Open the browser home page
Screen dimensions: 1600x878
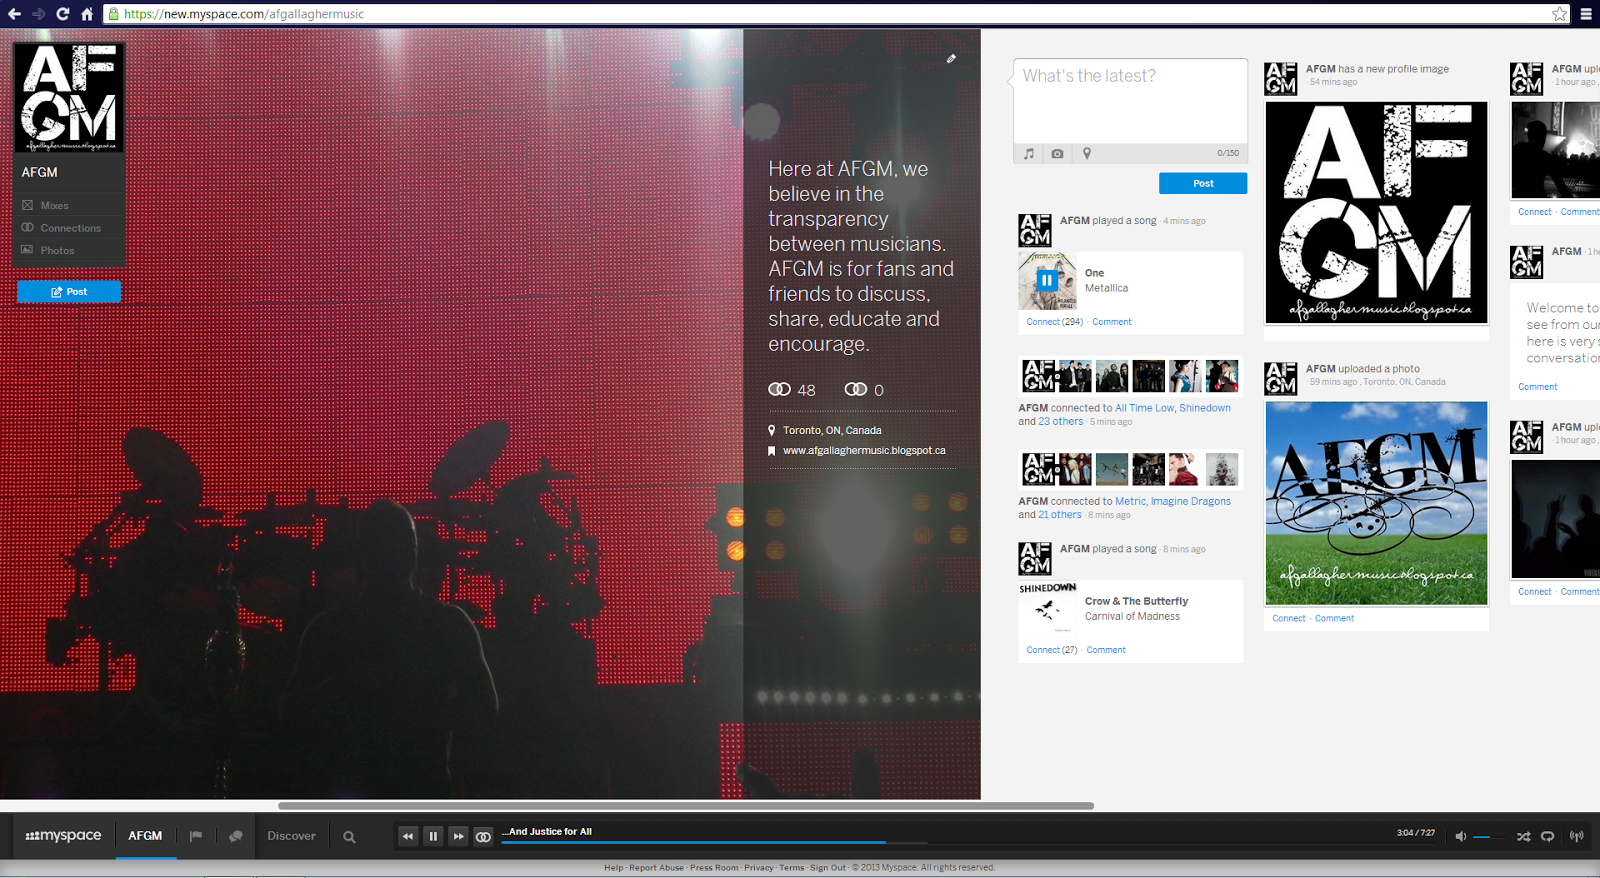[x=87, y=14]
